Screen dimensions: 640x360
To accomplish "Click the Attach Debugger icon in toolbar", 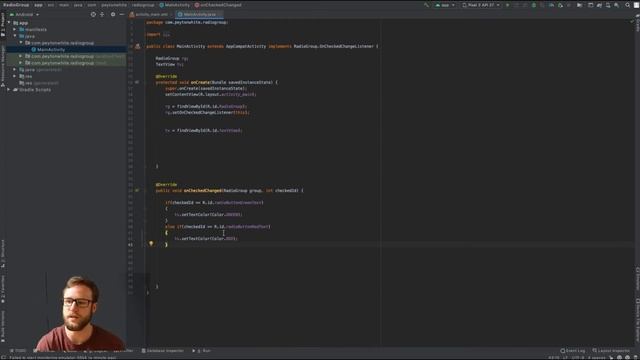I will click(560, 5).
